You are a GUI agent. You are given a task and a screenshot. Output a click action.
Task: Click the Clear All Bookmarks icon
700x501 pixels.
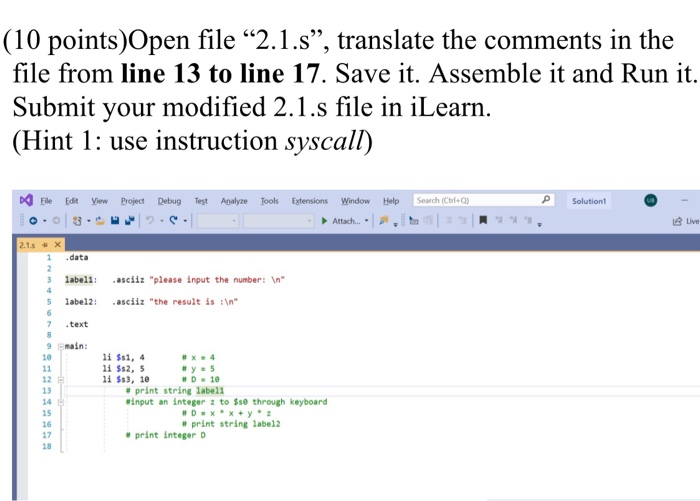[528, 220]
